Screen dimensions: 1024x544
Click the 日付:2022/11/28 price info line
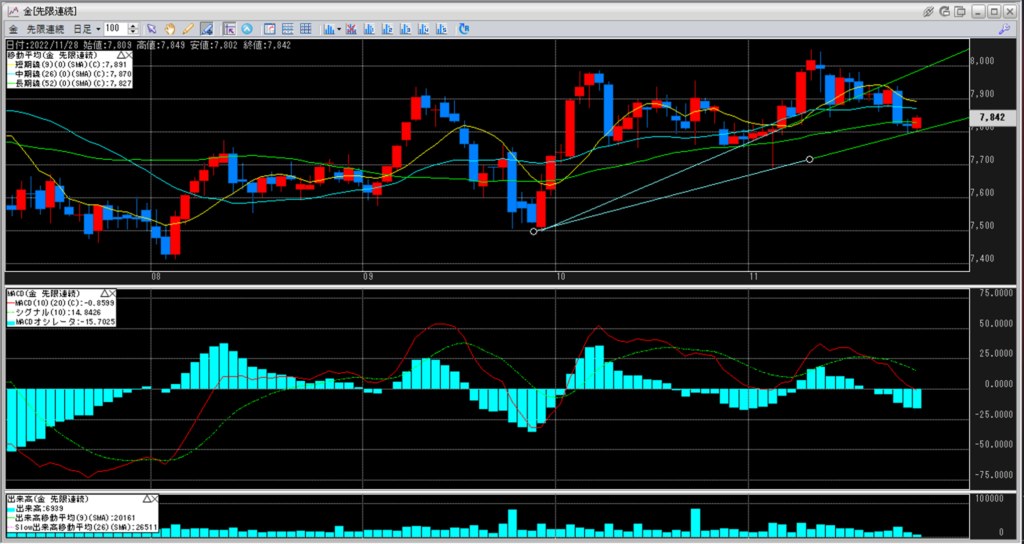tap(148, 45)
